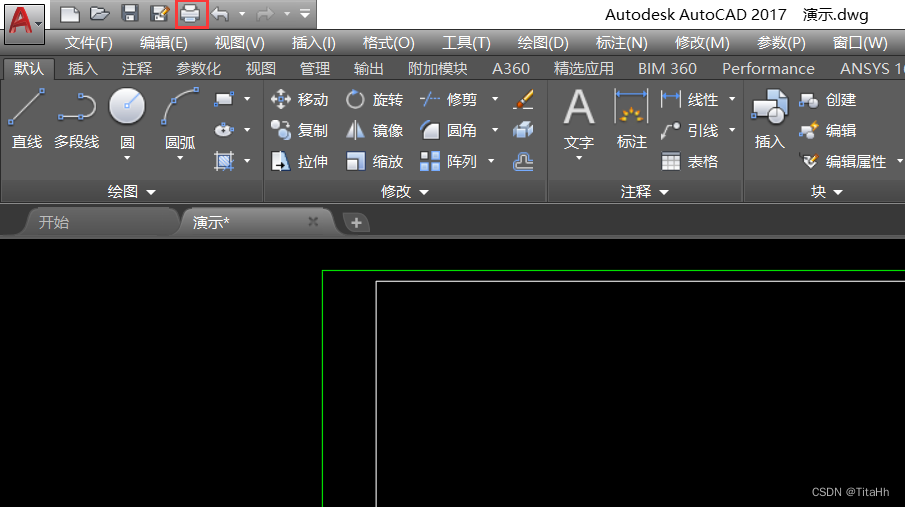The image size is (905, 507).
Task: Click the erase tool icon
Action: 523,99
